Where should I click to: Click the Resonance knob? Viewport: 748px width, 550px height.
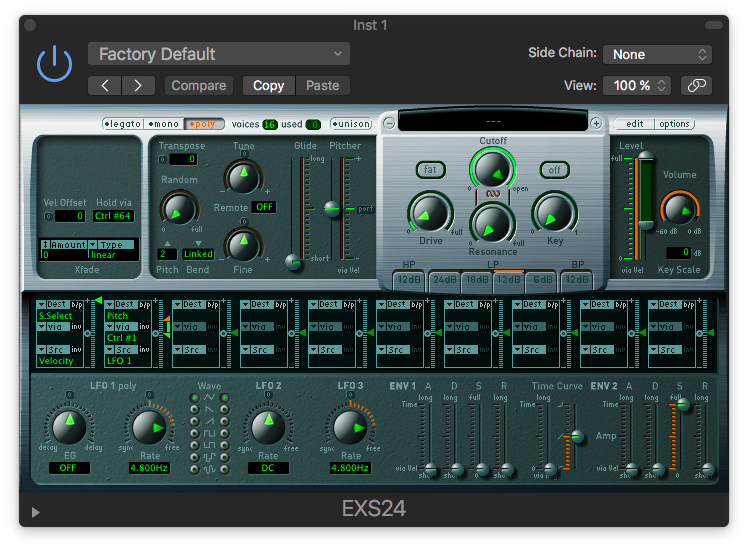[x=492, y=223]
